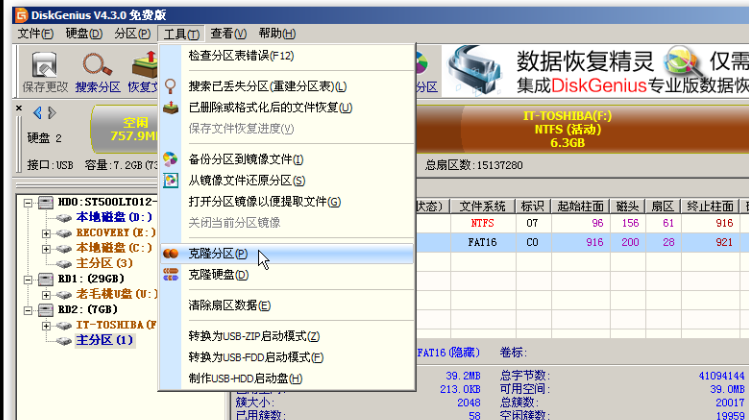The height and width of the screenshot is (420, 749).
Task: Open the 帮助(H) menu
Action: coord(277,34)
